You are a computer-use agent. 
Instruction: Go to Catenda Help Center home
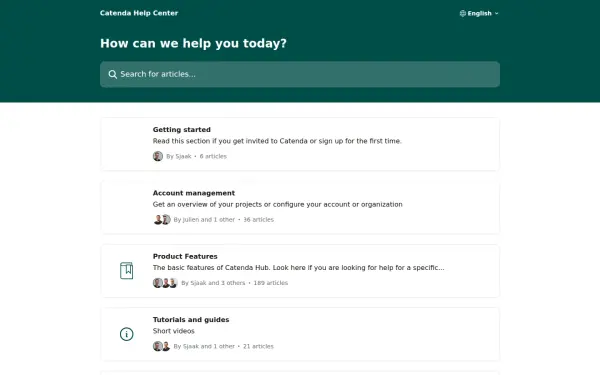(x=139, y=13)
